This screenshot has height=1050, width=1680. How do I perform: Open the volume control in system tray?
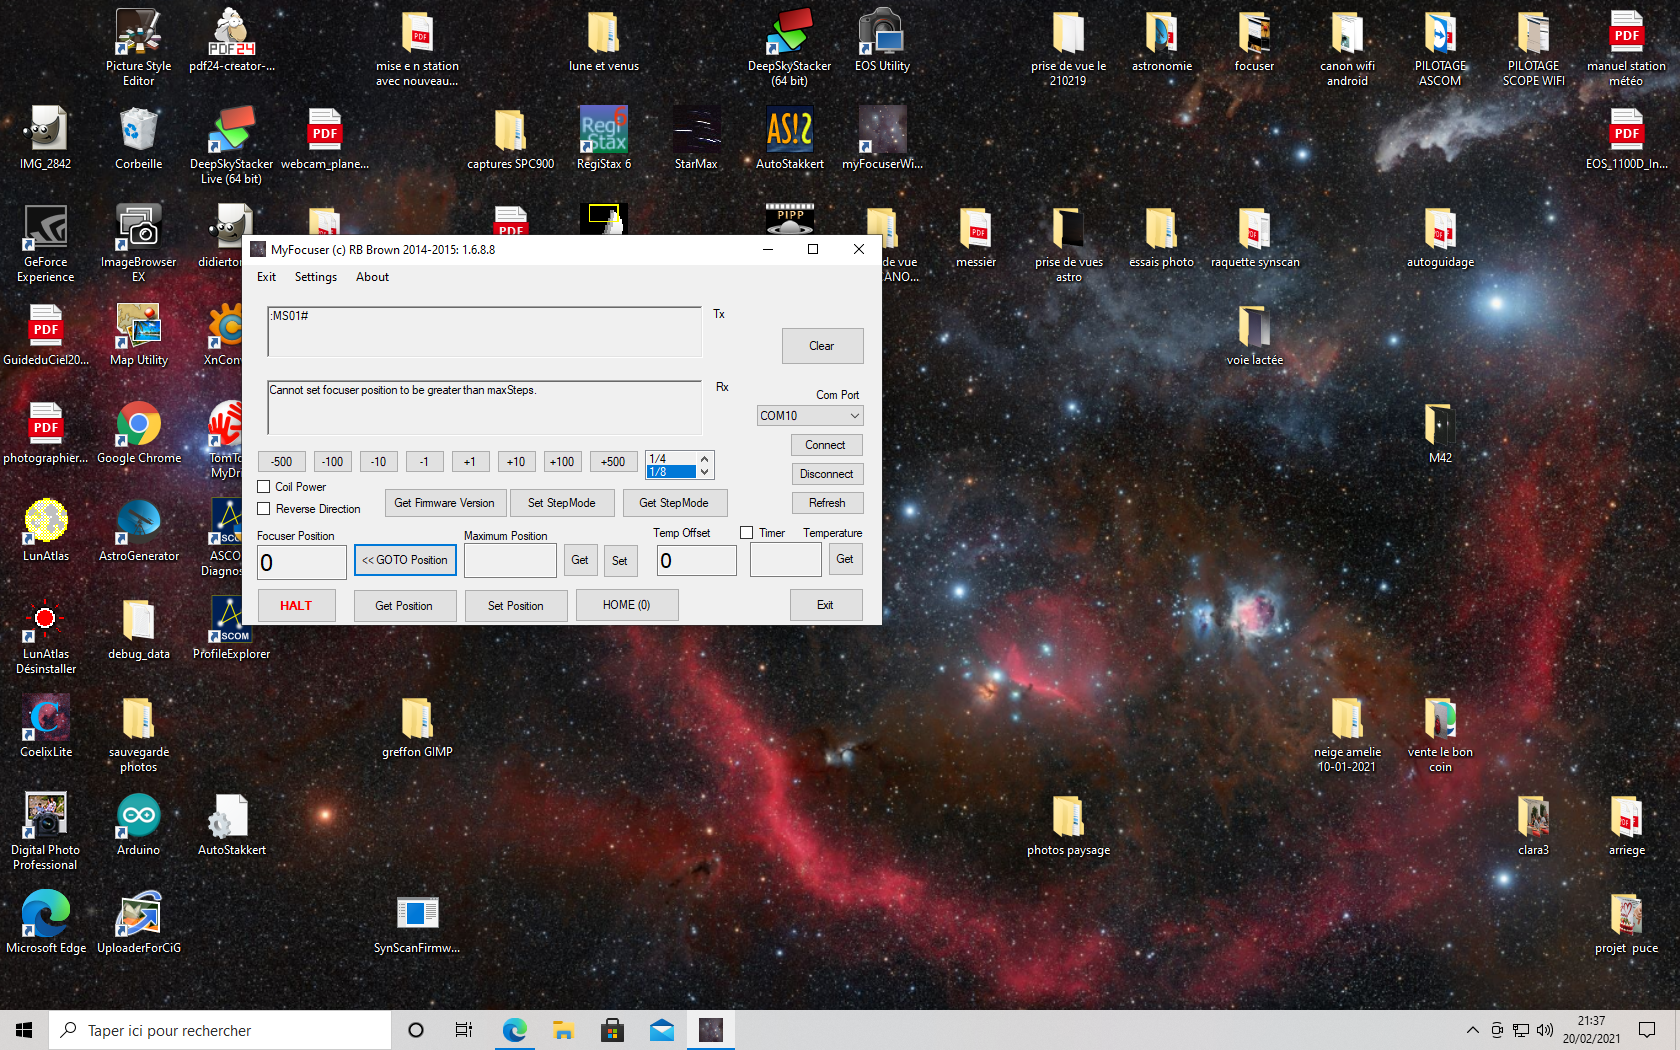click(1545, 1030)
